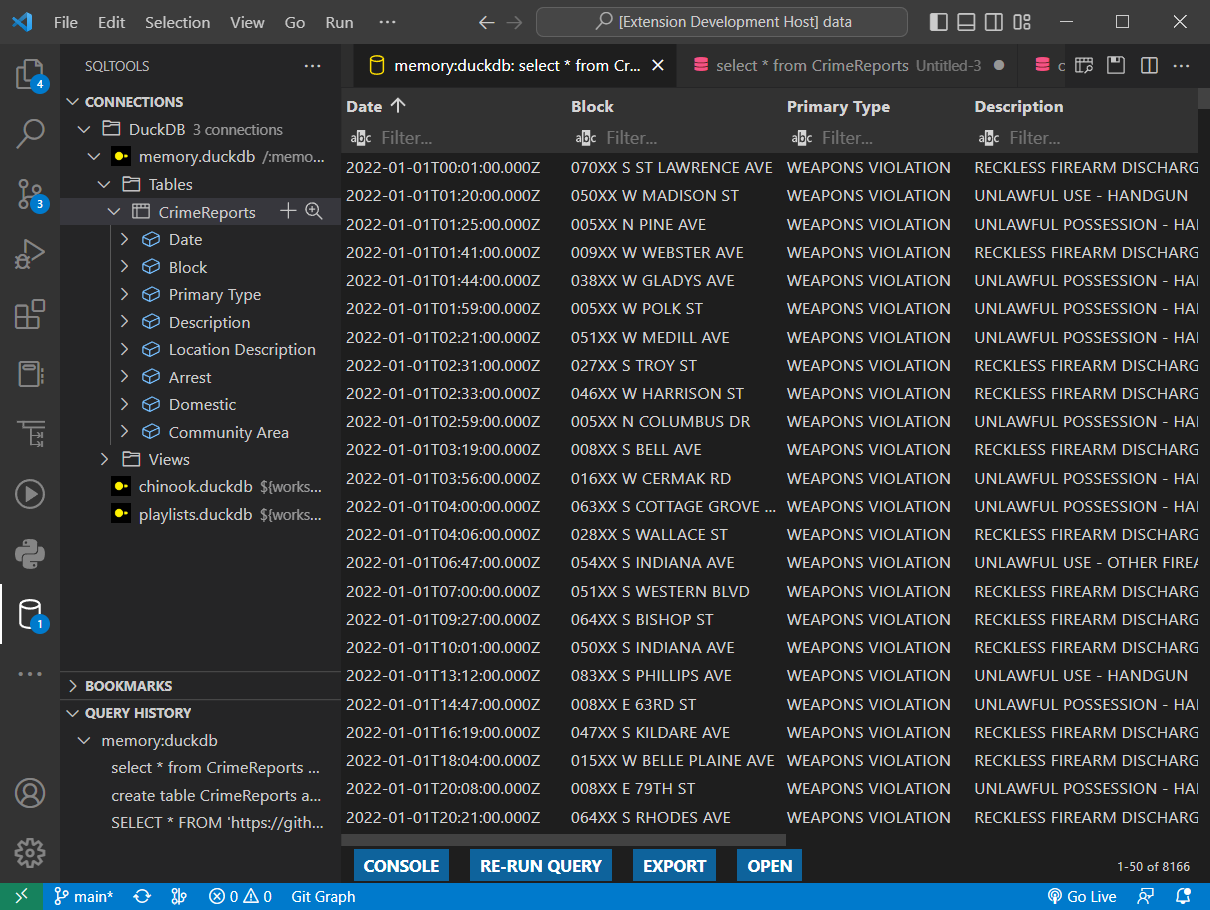The height and width of the screenshot is (910, 1210).
Task: Open the Selection menu
Action: click(177, 22)
